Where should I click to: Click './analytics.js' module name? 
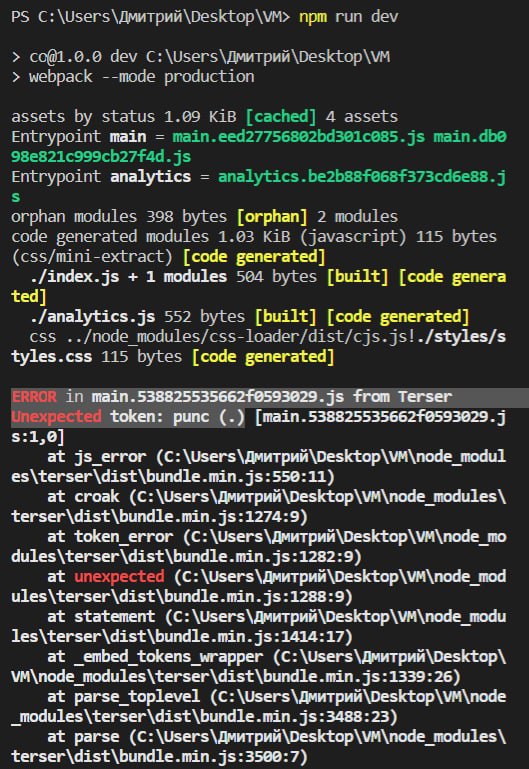click(92, 317)
